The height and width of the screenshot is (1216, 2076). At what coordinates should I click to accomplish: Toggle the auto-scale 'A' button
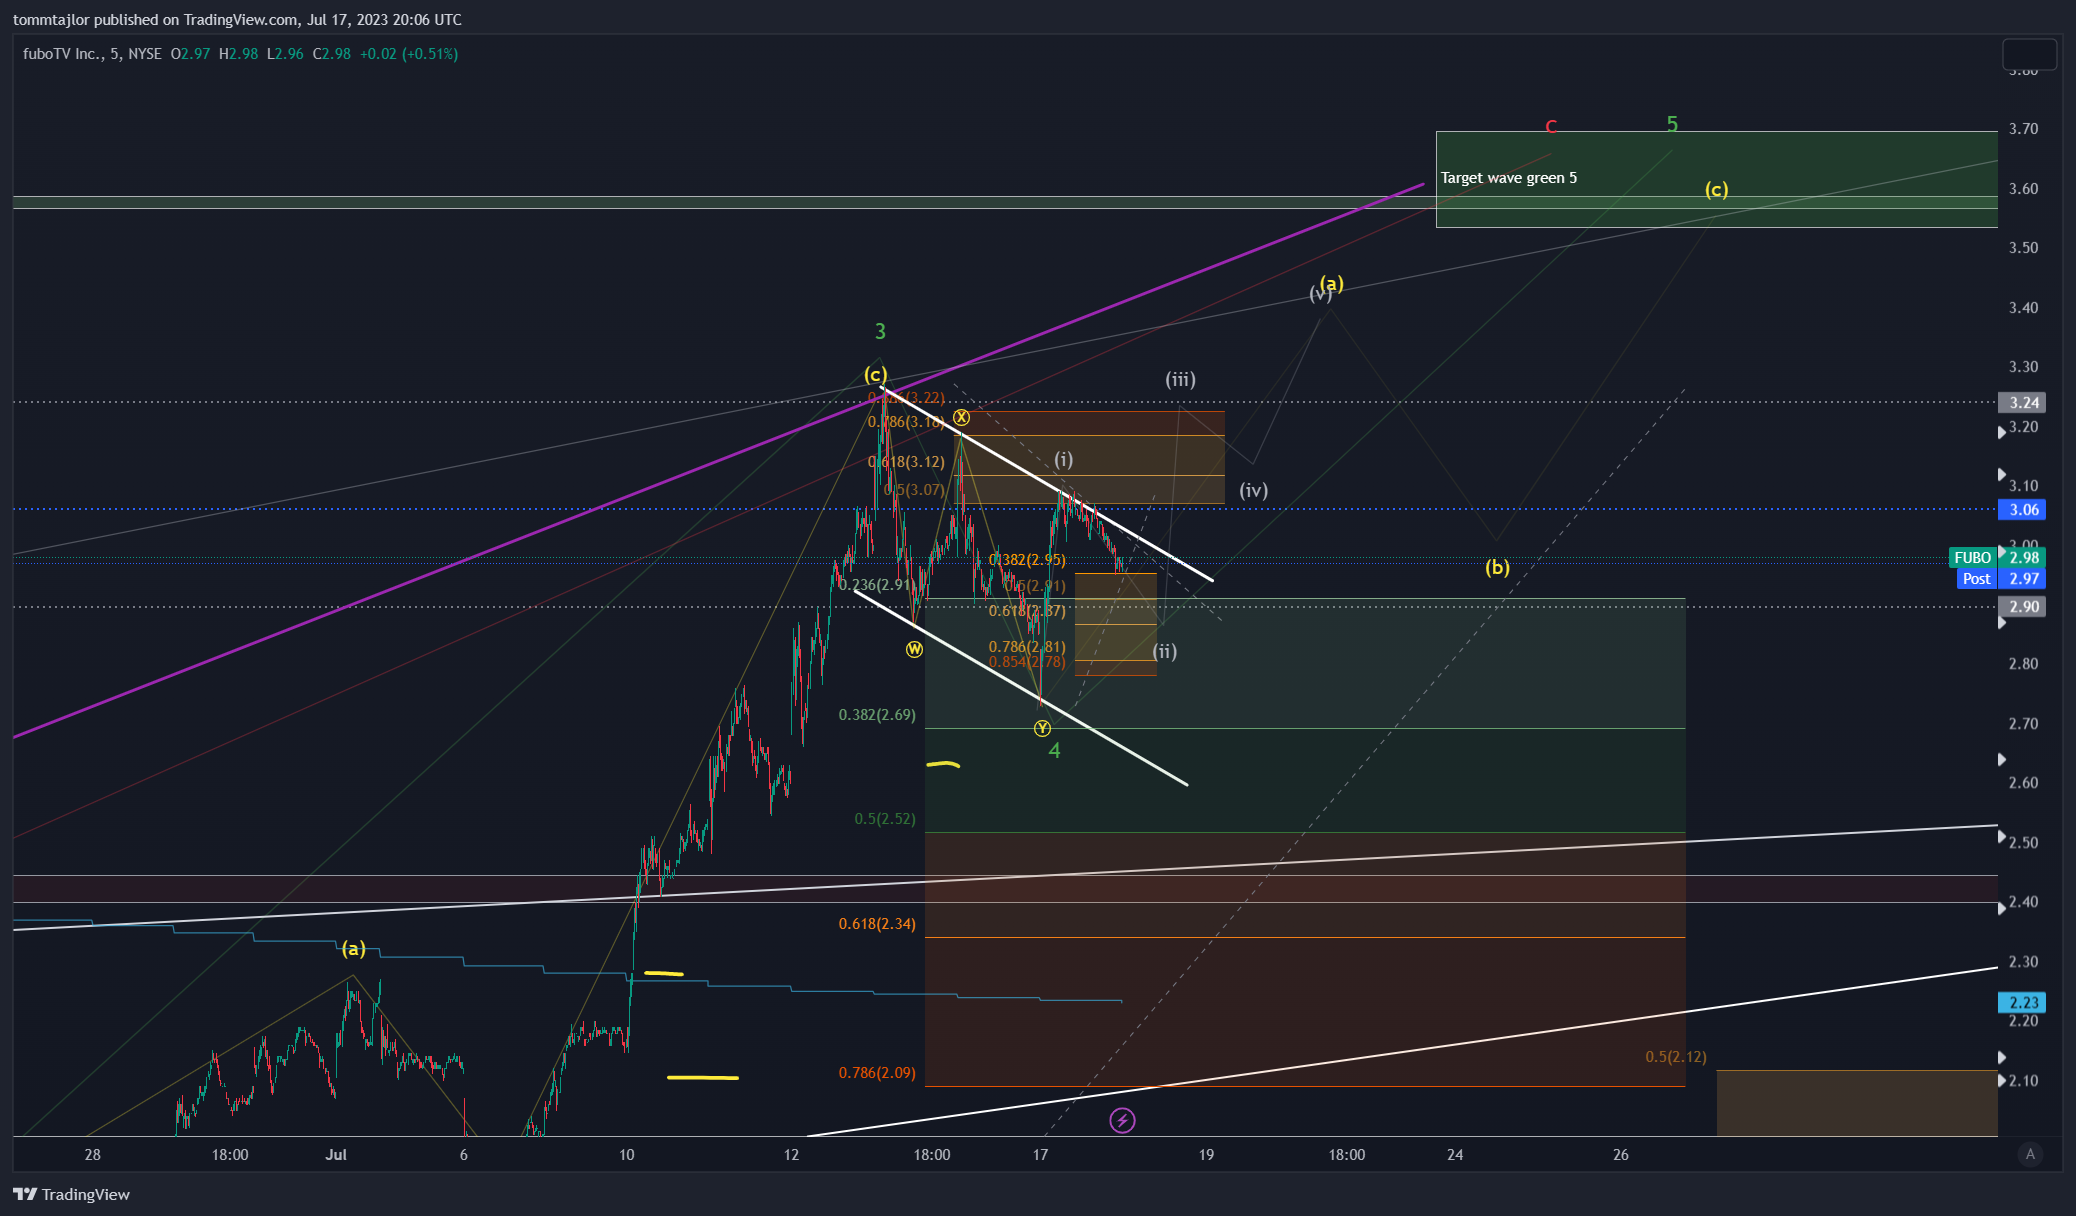(x=2029, y=1154)
